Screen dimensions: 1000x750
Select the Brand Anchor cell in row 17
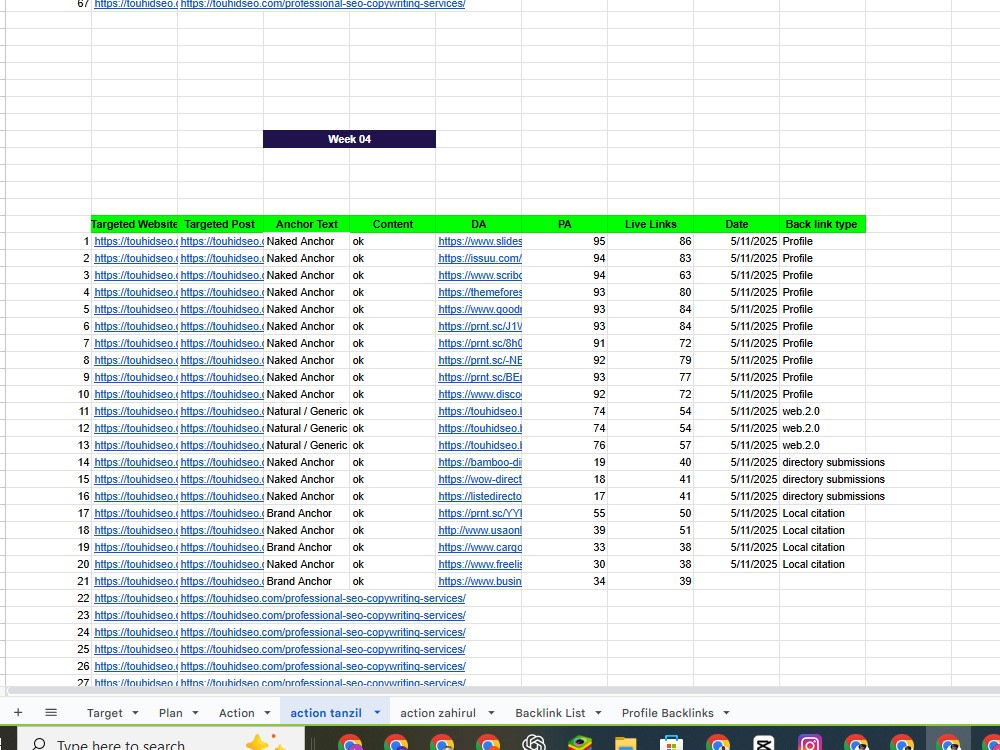(x=306, y=513)
